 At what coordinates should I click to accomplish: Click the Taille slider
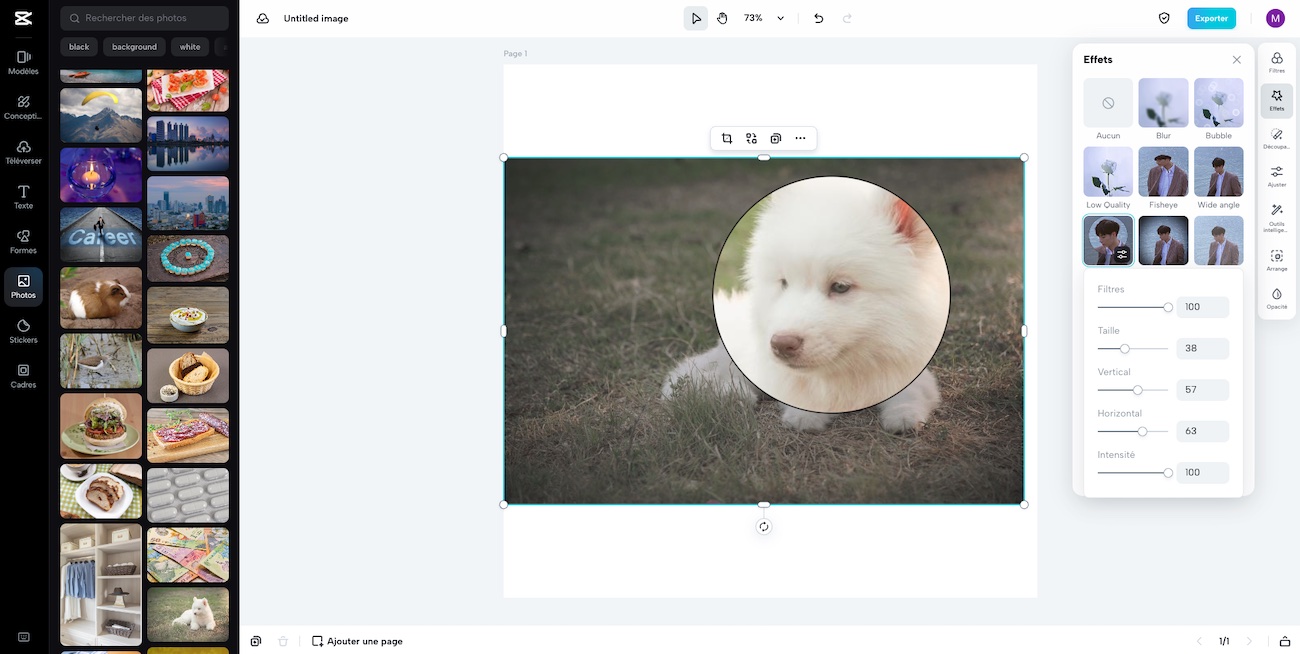[x=1125, y=349]
